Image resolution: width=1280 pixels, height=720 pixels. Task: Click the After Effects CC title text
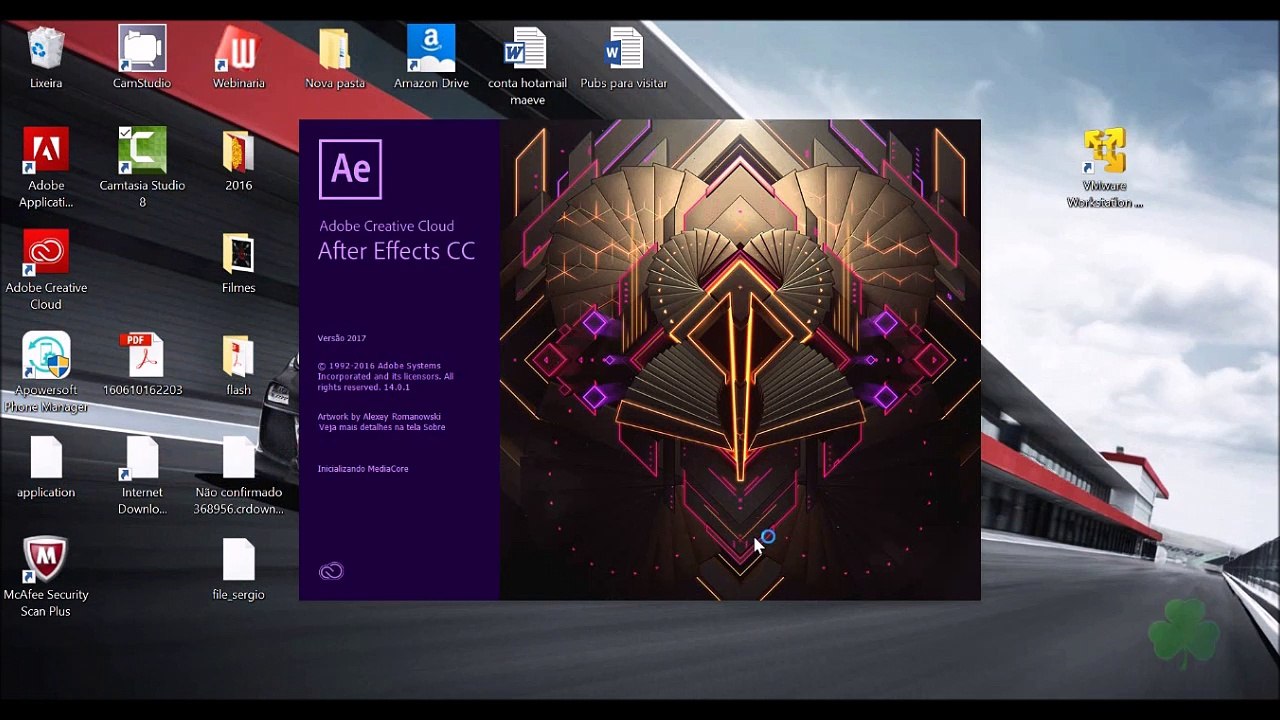coord(396,251)
